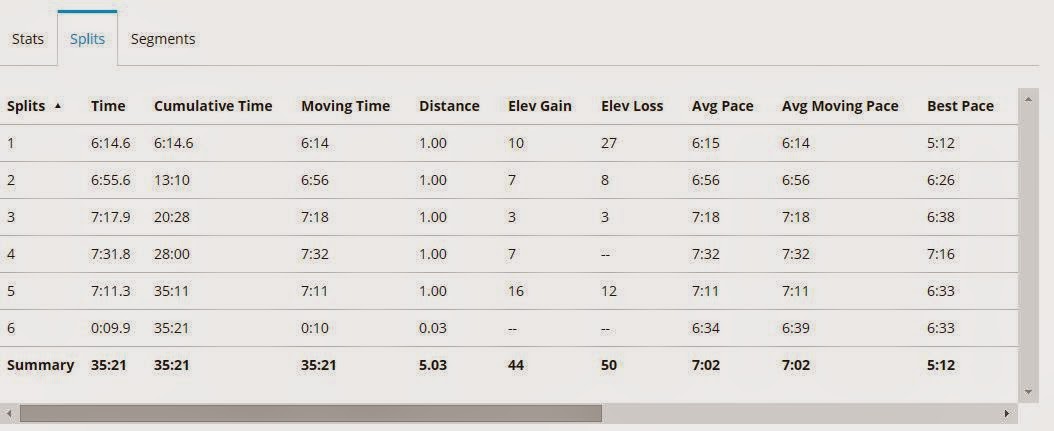Screen dimensions: 1054x431
Task: Switch to the Stats tab
Action: tap(28, 39)
